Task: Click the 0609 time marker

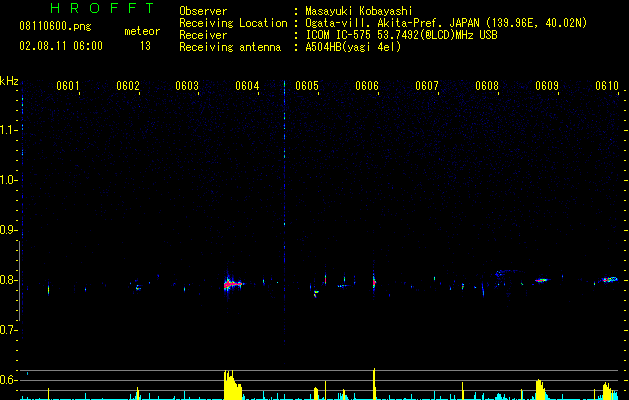Action: pyautogui.click(x=547, y=86)
